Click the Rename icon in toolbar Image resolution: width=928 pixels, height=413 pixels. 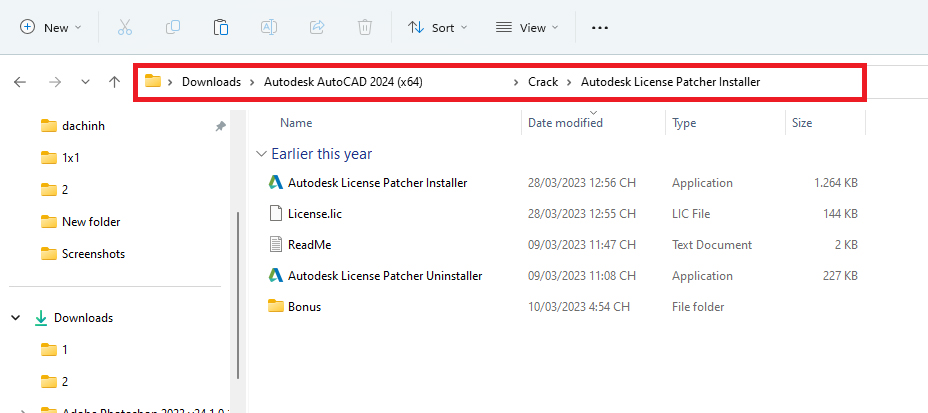pos(269,27)
